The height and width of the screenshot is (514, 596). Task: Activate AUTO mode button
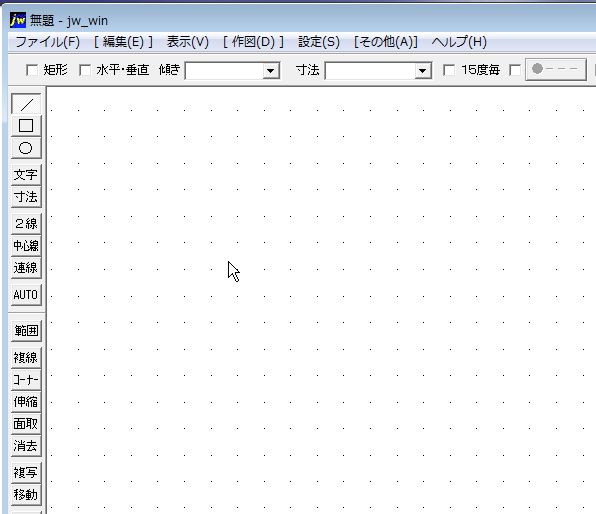coord(26,295)
